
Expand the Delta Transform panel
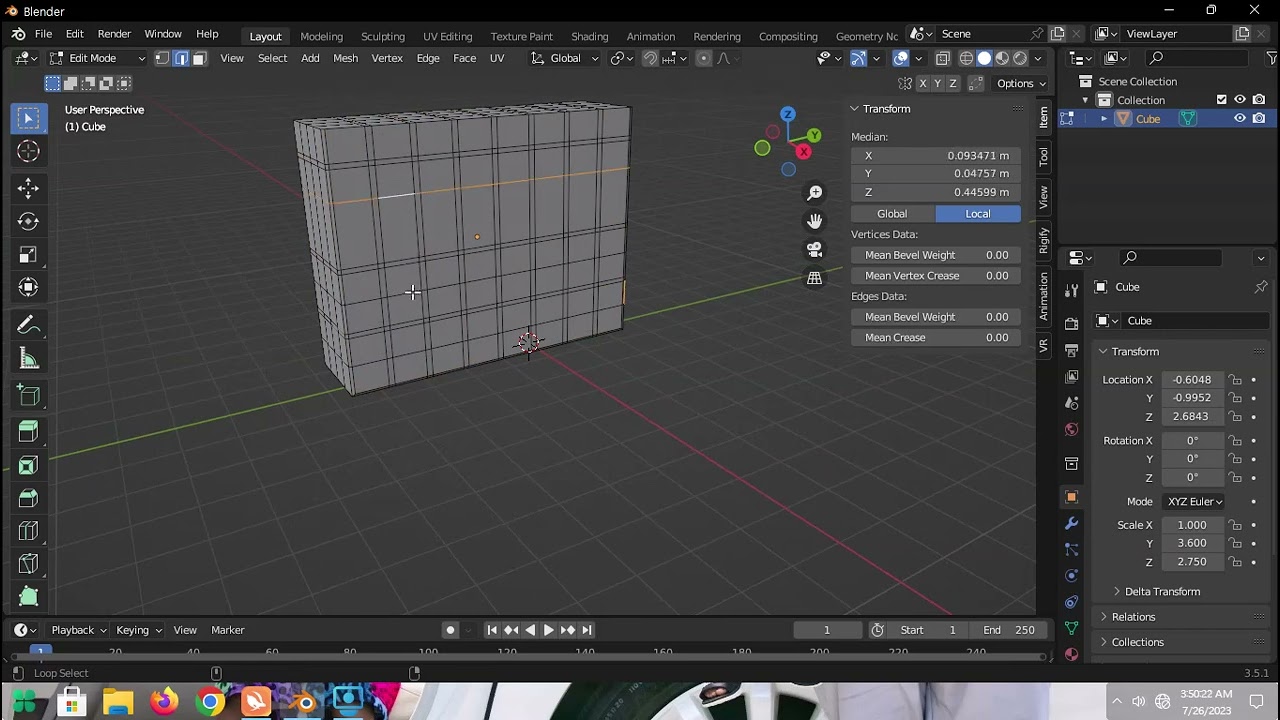(x=1162, y=591)
